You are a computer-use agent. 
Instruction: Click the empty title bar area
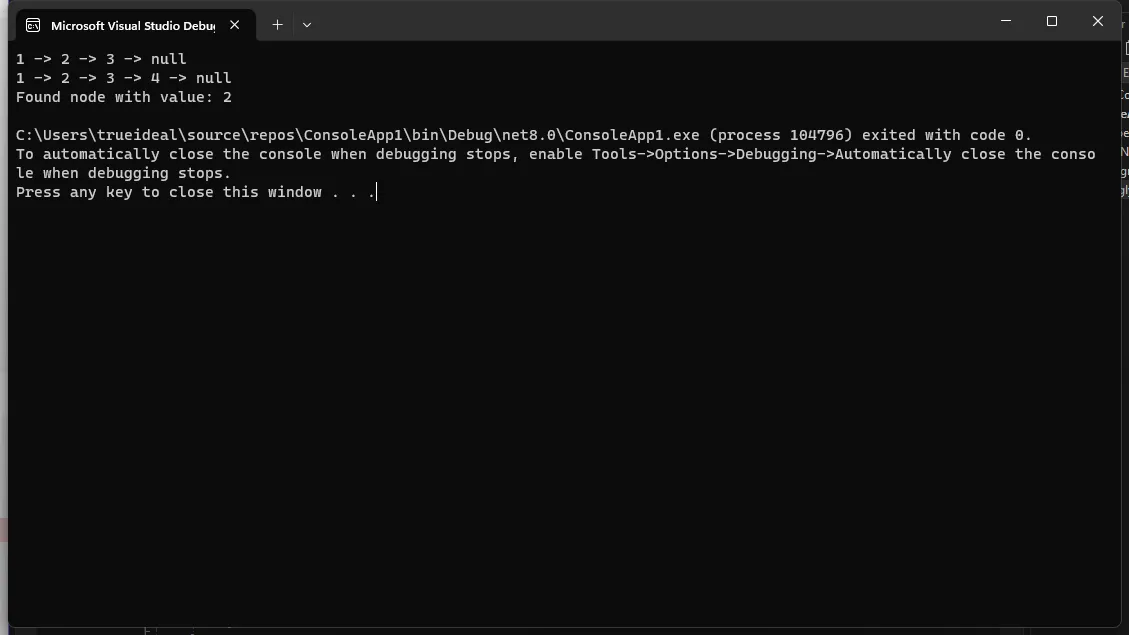tap(650, 22)
